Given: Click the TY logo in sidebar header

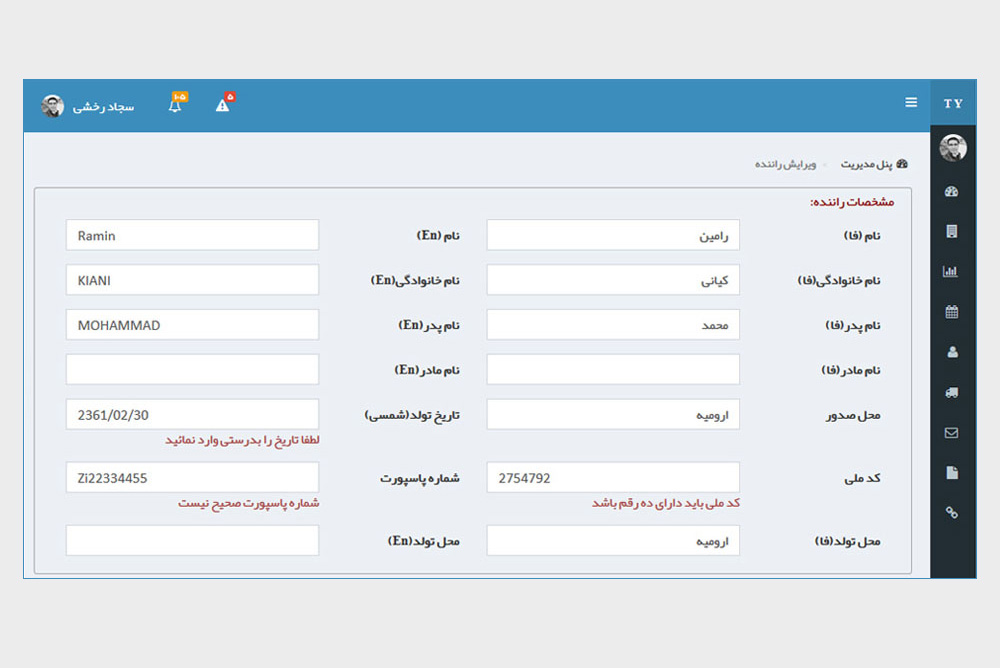Looking at the screenshot, I should coord(953,103).
